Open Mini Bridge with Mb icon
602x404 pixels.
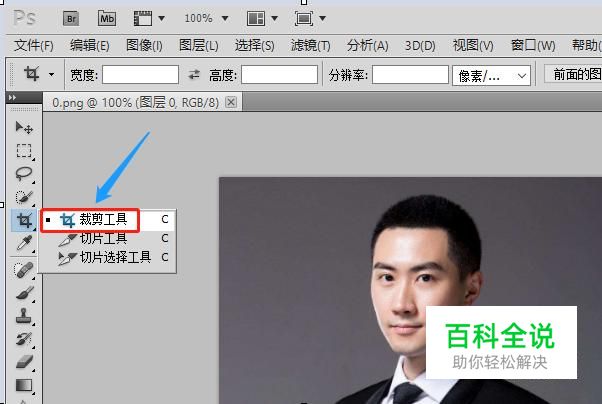pyautogui.click(x=107, y=18)
